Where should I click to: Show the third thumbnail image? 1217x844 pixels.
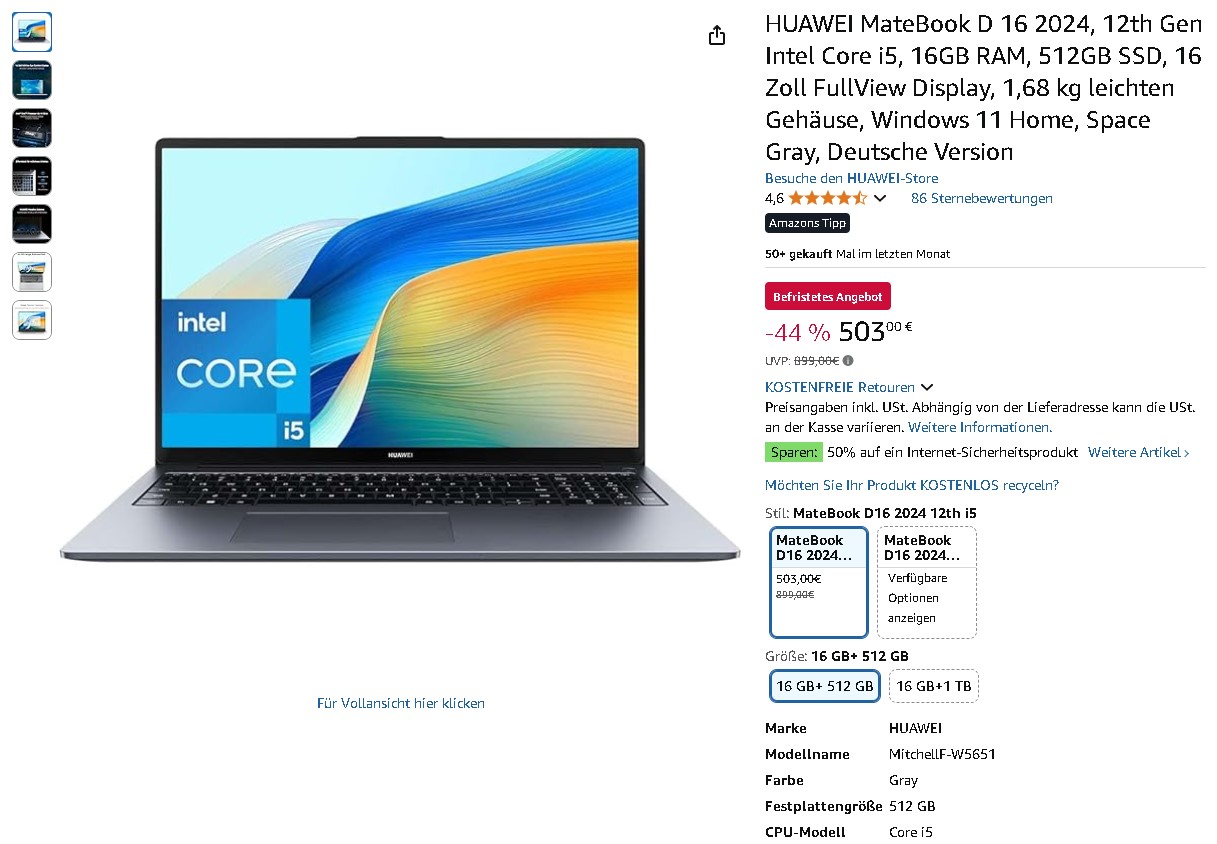32,128
